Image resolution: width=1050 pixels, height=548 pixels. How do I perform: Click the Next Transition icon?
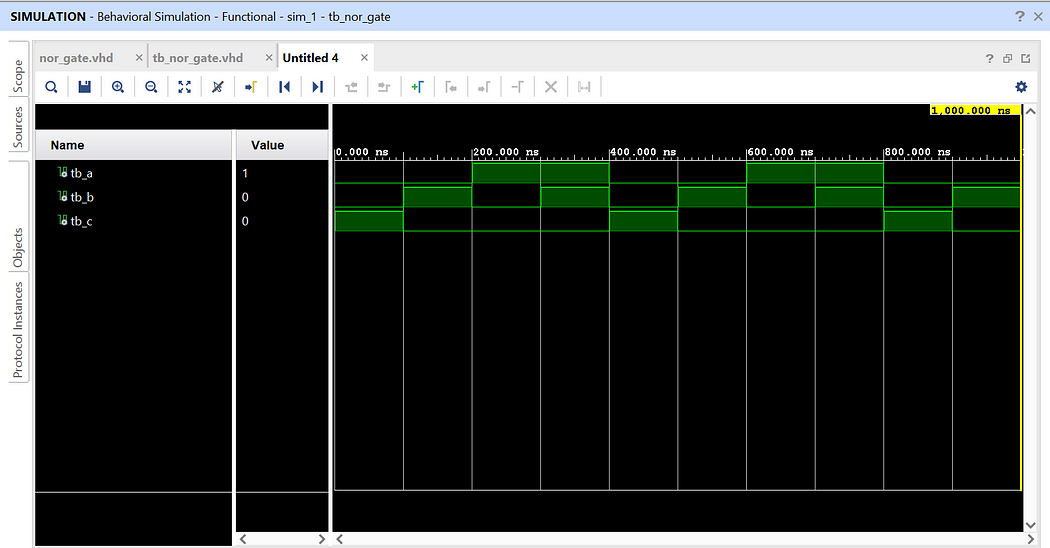tap(384, 86)
